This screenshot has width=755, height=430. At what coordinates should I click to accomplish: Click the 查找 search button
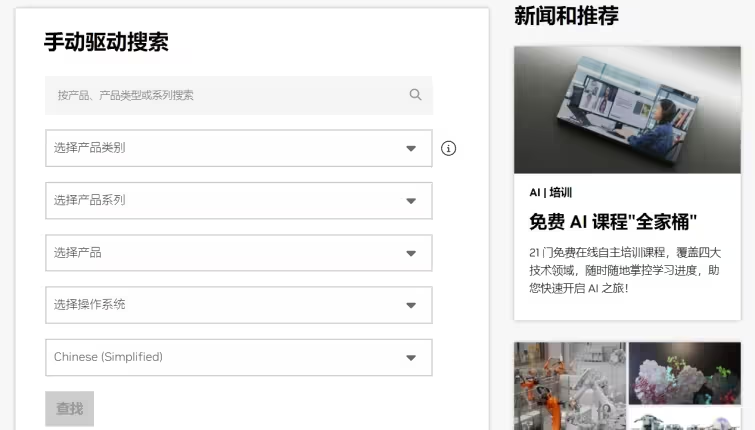tap(70, 409)
